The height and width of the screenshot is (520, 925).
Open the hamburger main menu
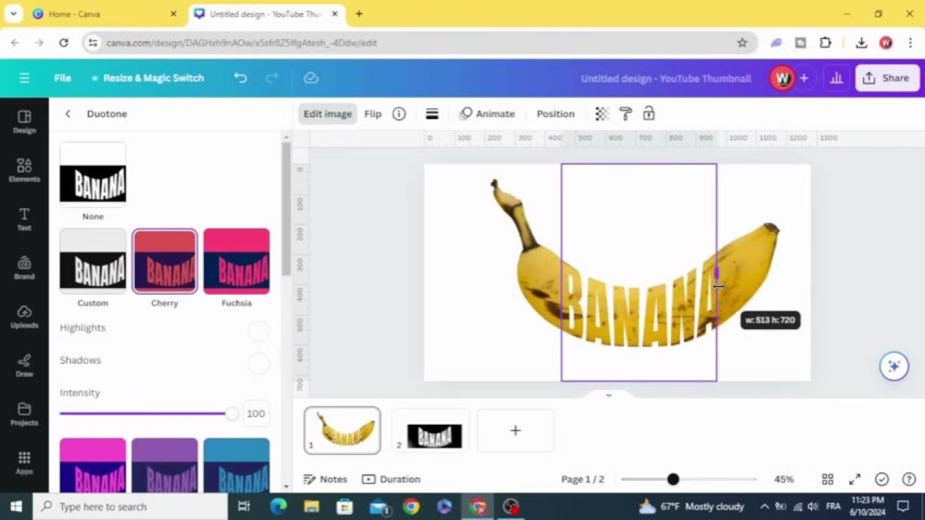click(24, 78)
